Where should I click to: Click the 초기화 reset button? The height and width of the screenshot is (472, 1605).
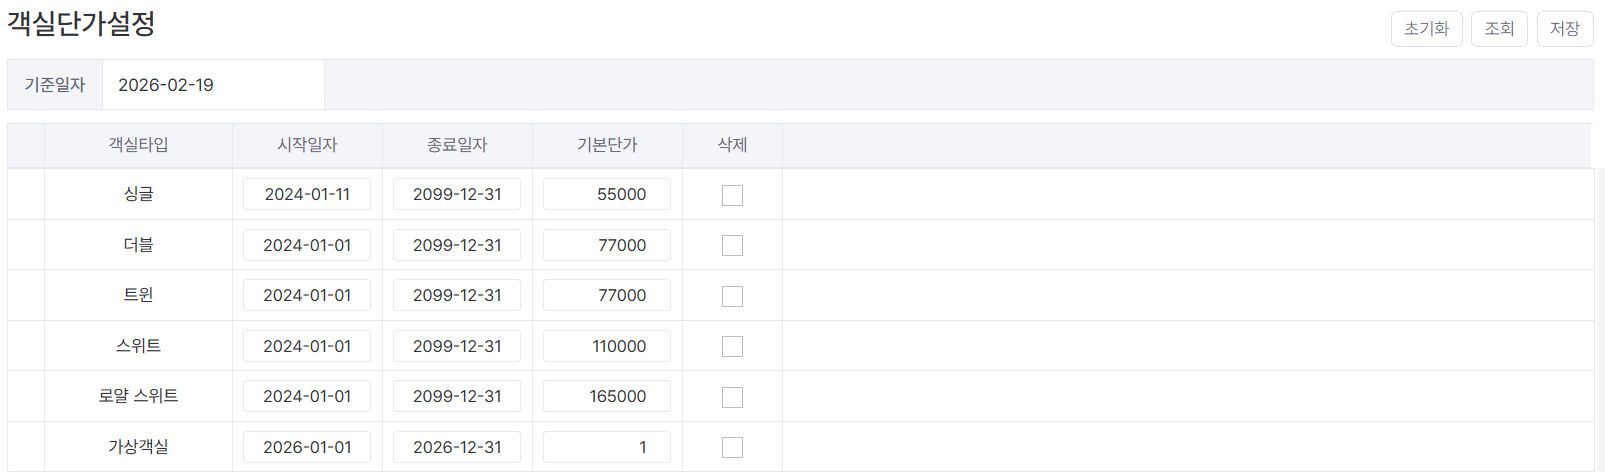1426,29
